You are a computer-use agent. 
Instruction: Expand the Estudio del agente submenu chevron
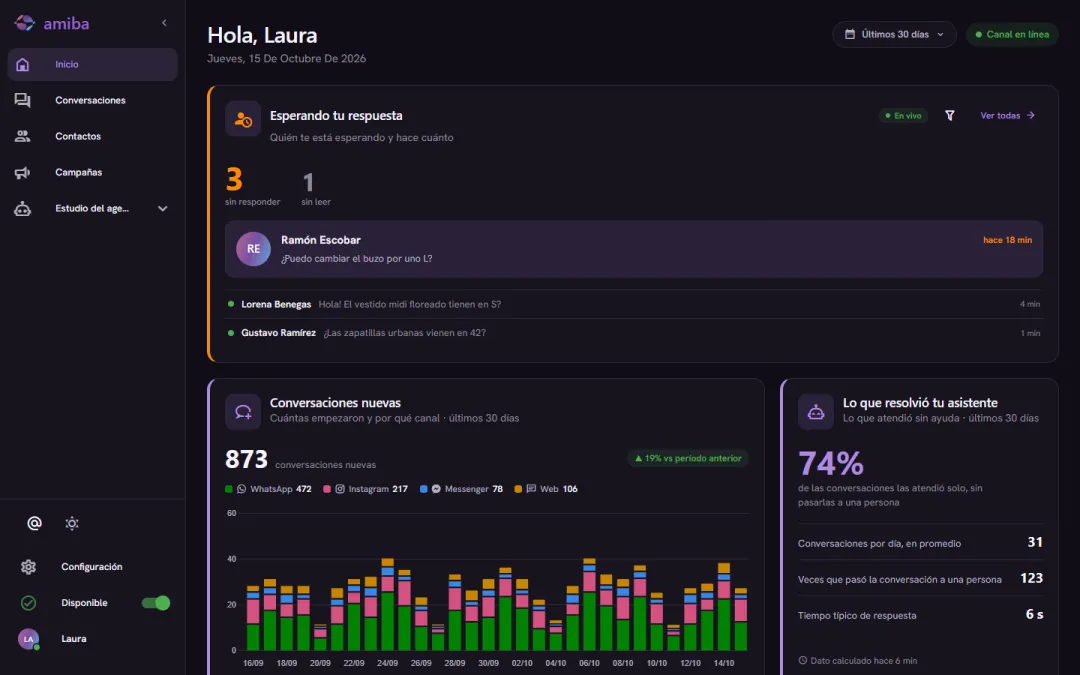pyautogui.click(x=163, y=209)
